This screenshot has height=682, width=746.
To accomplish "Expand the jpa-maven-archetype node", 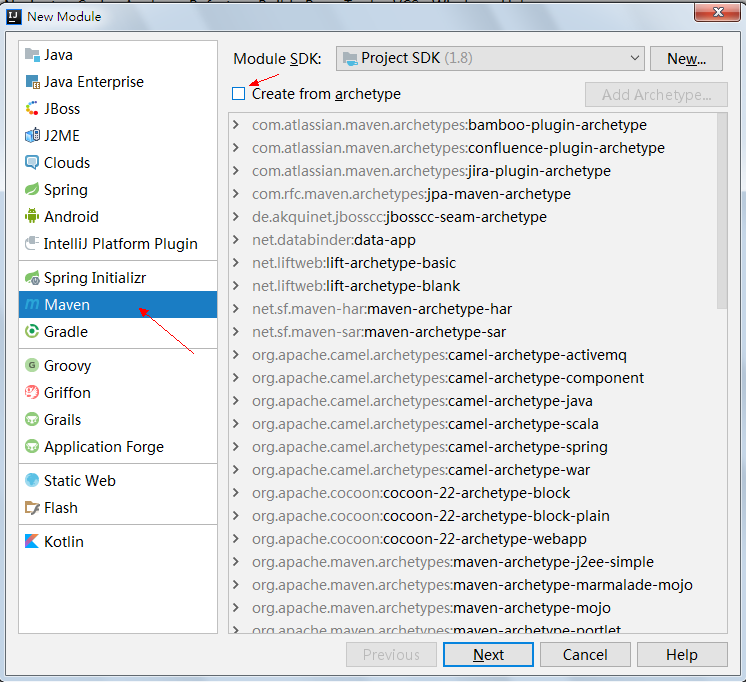I will coord(236,194).
